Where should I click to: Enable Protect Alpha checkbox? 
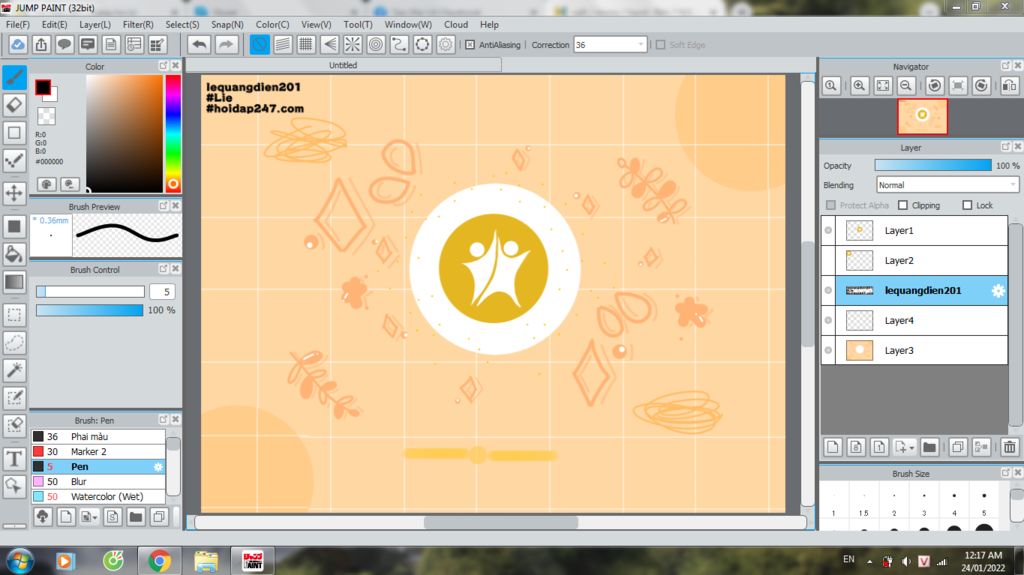click(x=831, y=205)
